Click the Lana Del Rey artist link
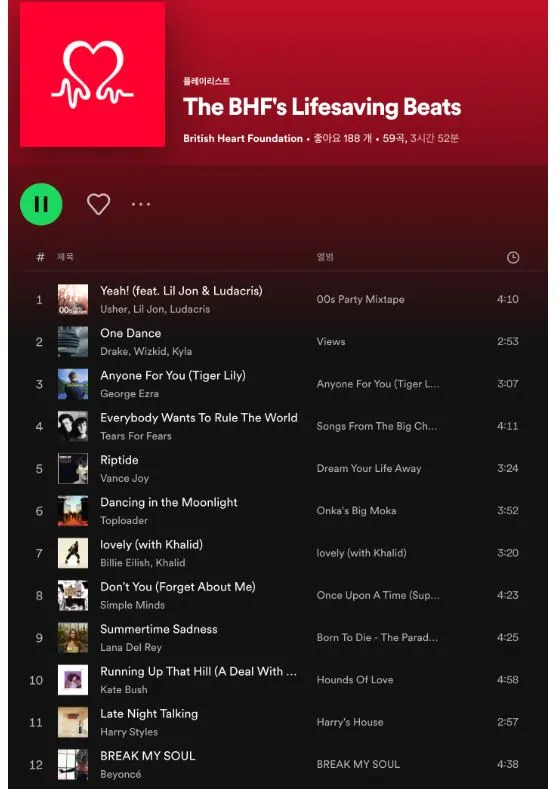 [x=131, y=648]
